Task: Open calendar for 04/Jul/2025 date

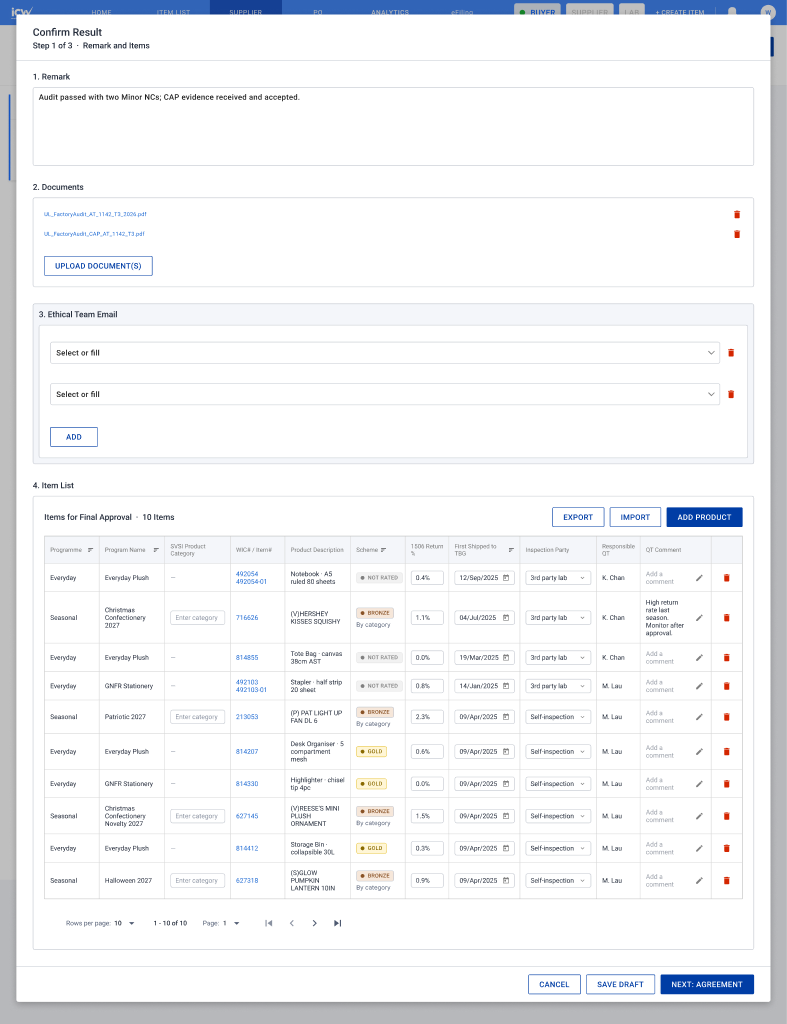Action: pyautogui.click(x=506, y=618)
